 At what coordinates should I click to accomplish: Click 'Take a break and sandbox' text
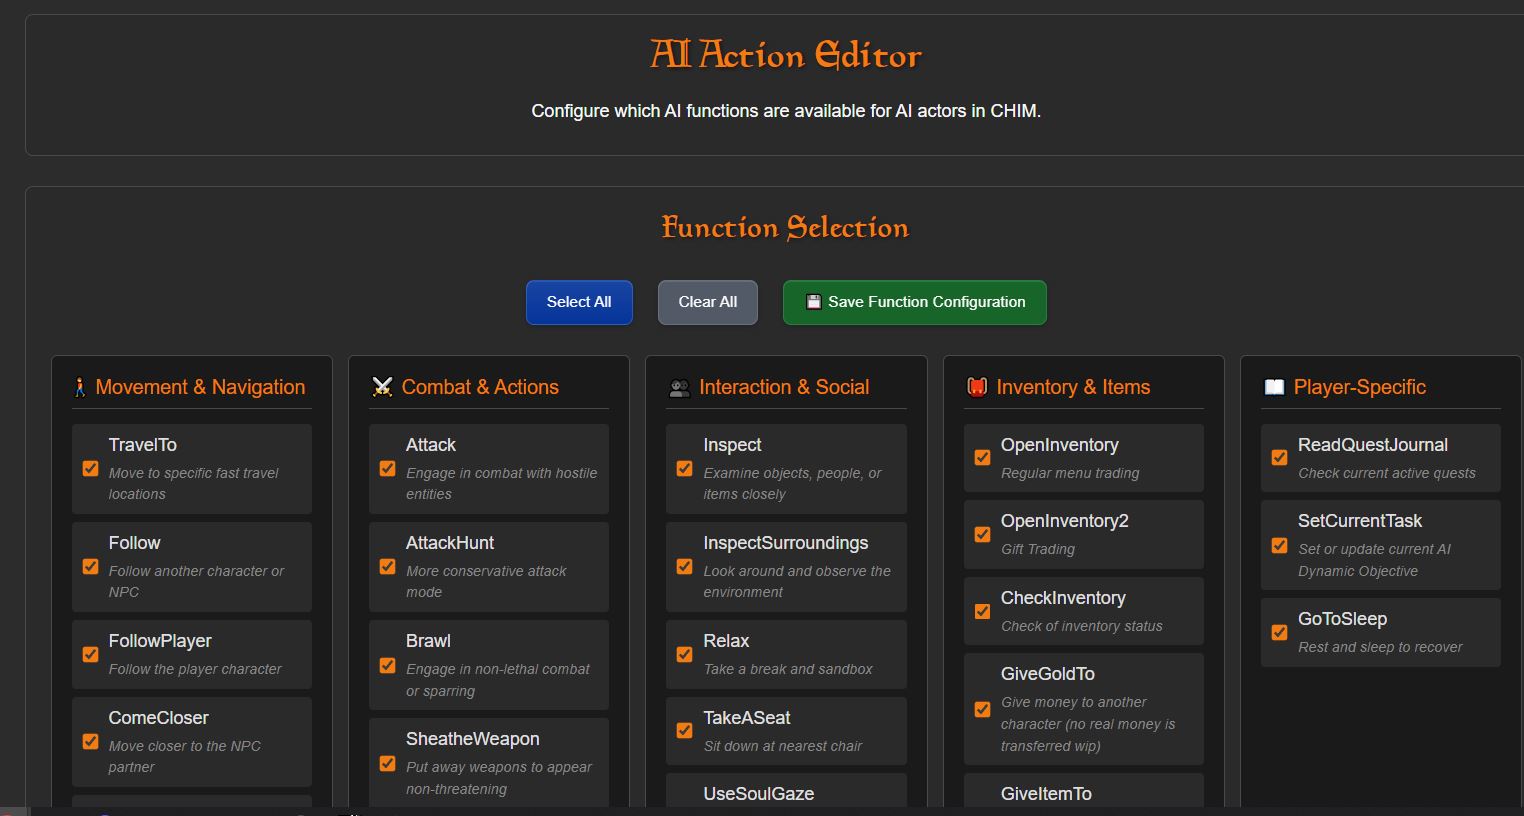point(788,669)
